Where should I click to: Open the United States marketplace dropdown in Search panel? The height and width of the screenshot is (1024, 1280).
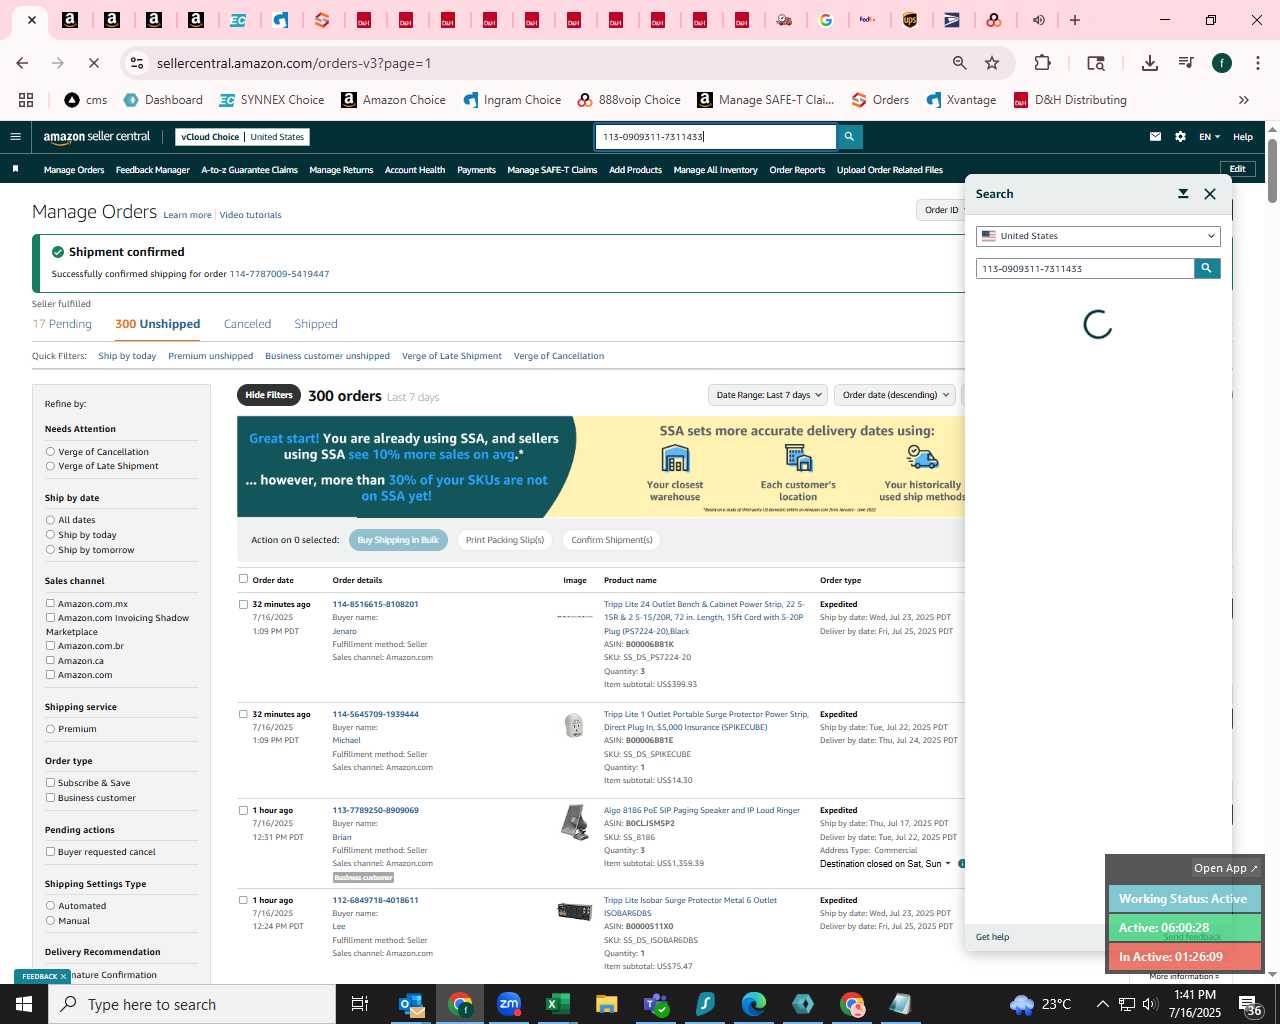[x=1098, y=236]
